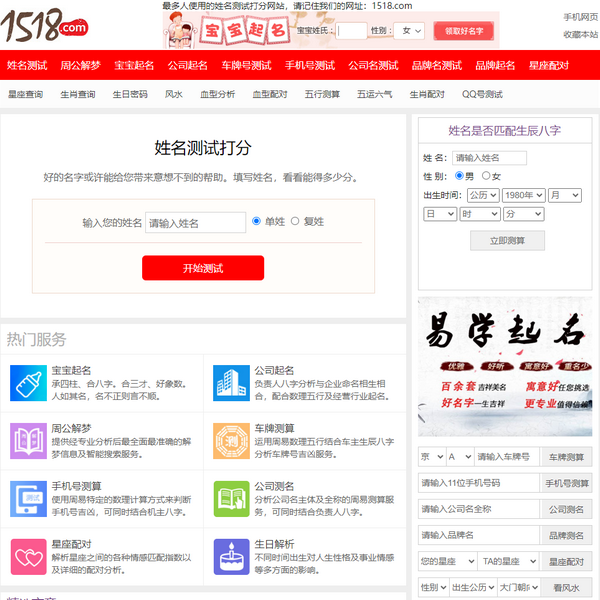Go to 风水 in the sub-navigation
The height and width of the screenshot is (600, 600).
(173, 95)
